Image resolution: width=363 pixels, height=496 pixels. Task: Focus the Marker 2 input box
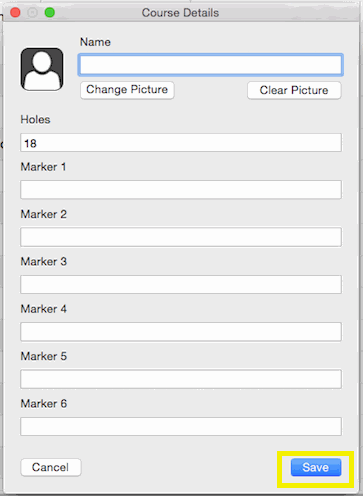pyautogui.click(x=181, y=237)
